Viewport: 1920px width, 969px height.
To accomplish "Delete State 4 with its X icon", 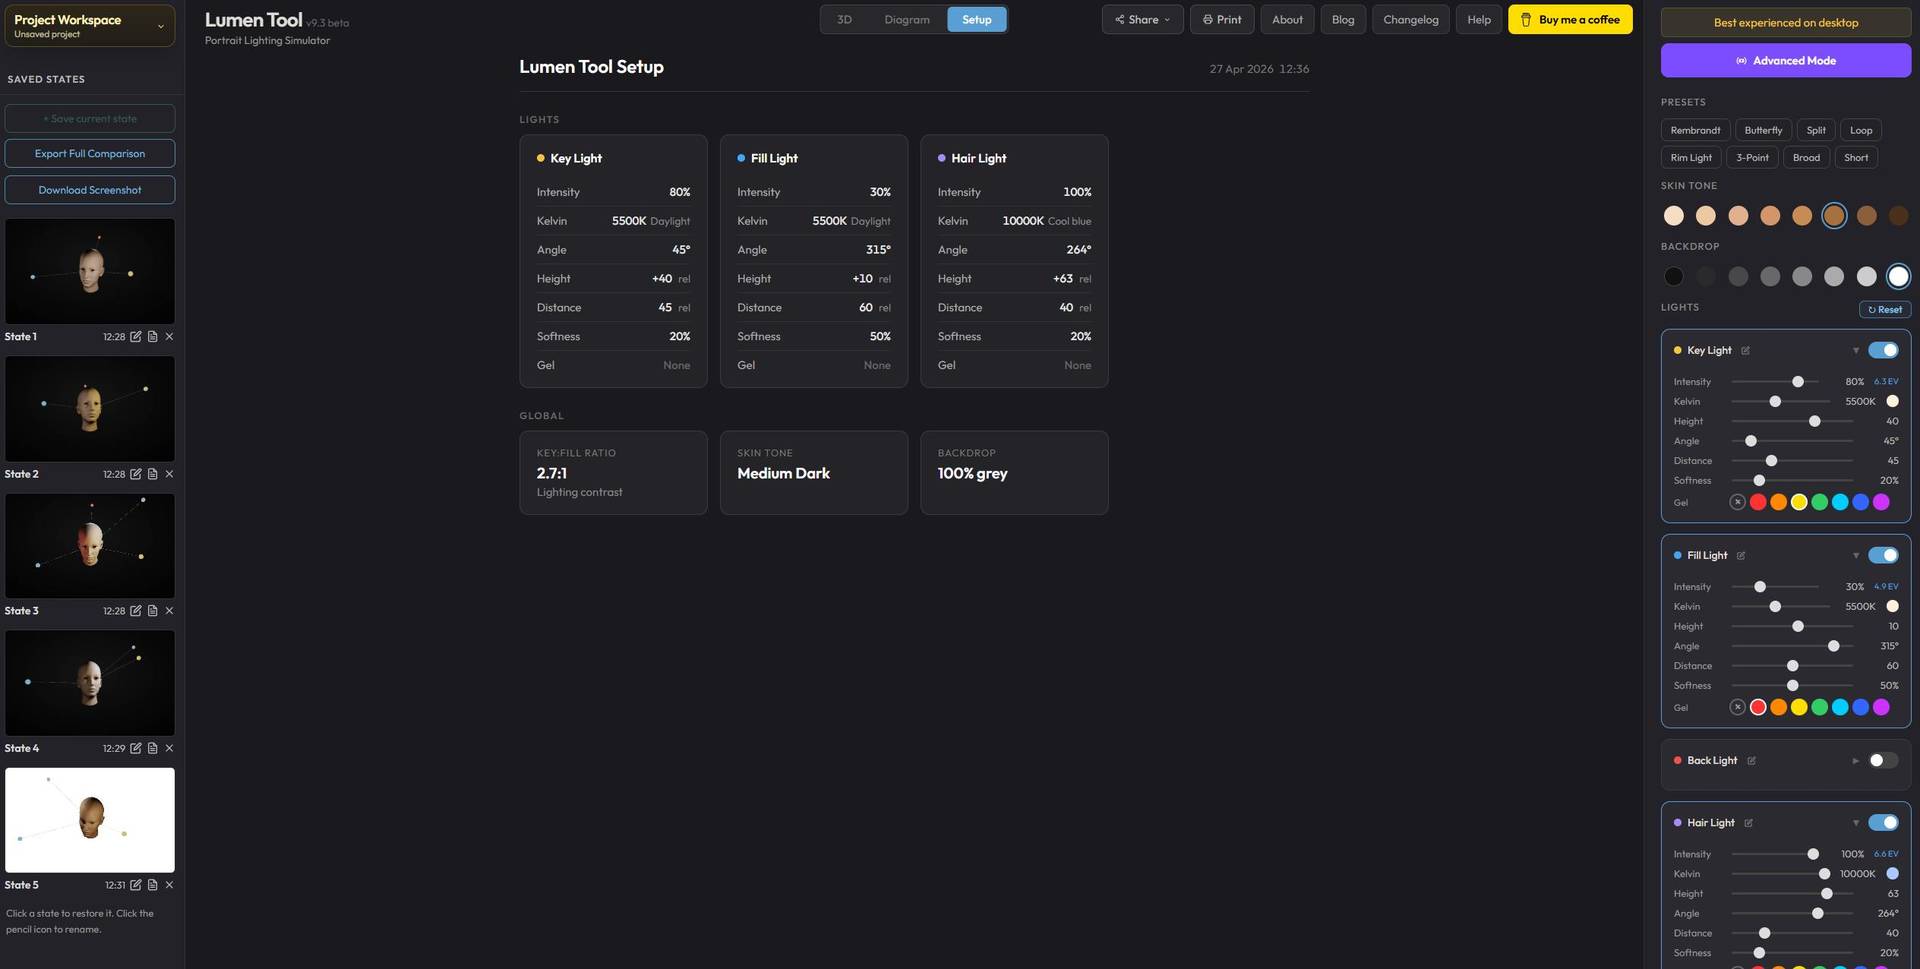I will (x=169, y=748).
